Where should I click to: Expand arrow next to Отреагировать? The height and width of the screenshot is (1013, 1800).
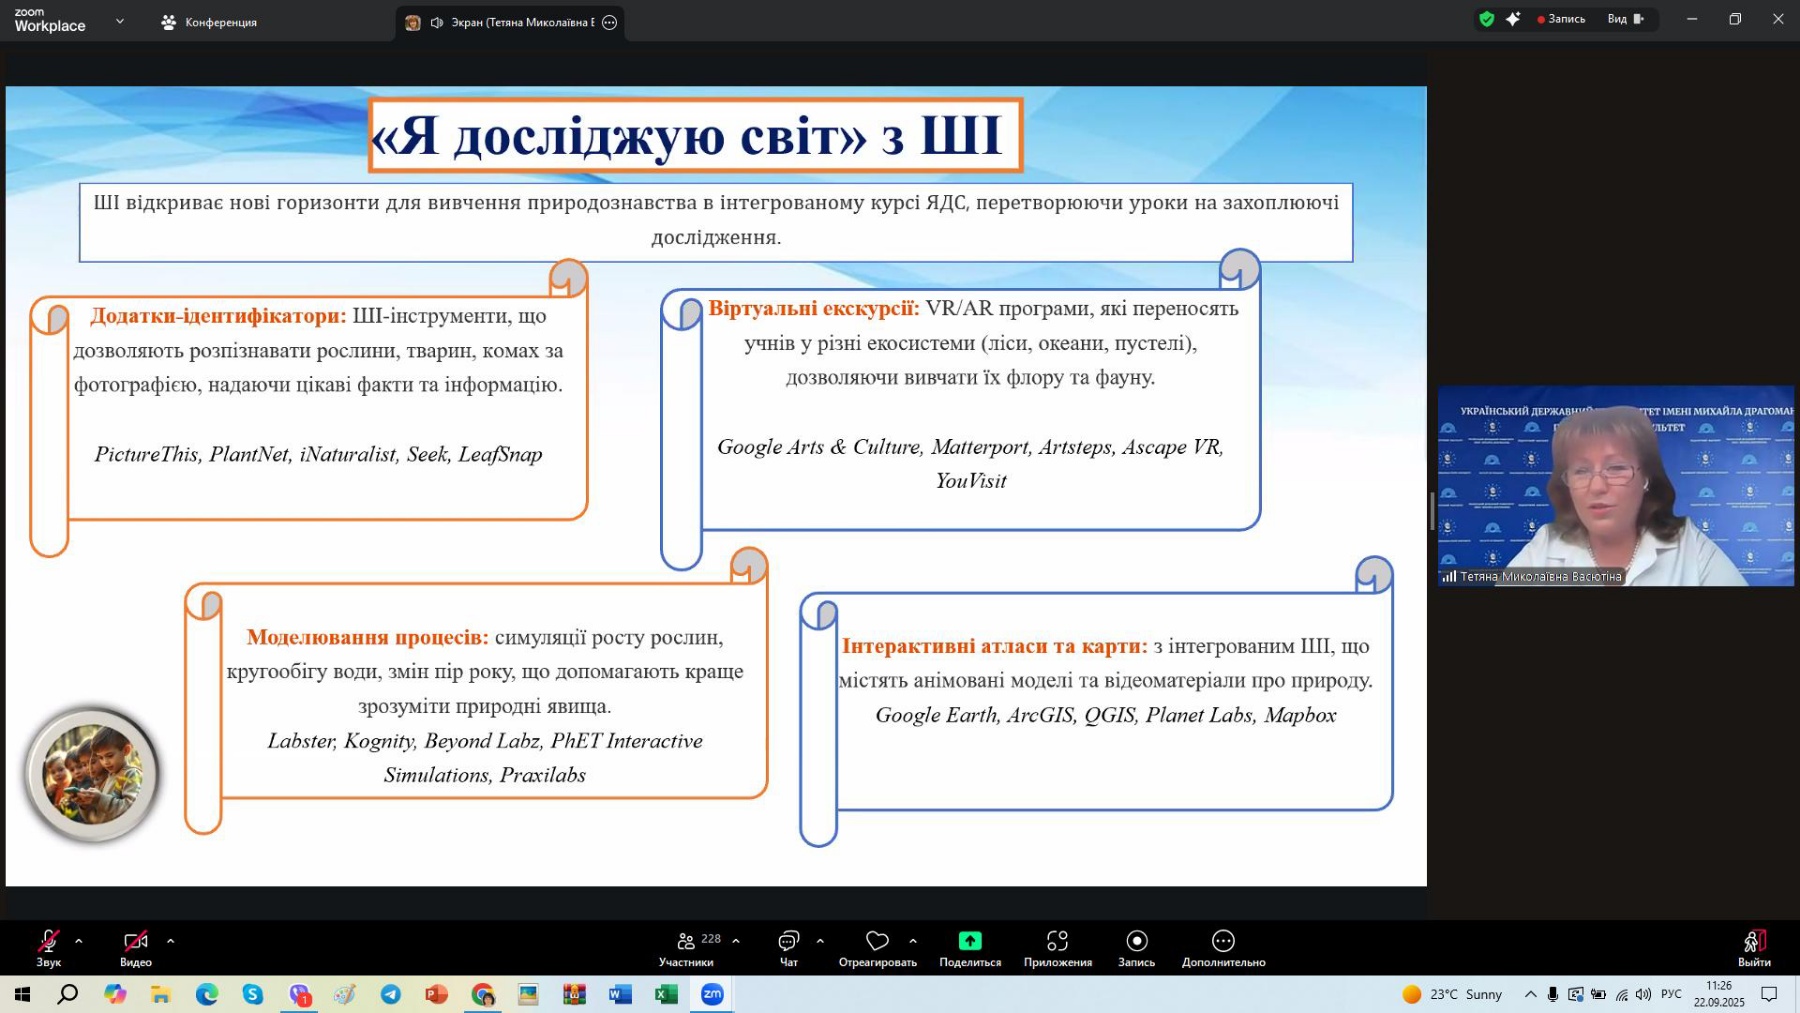913,941
